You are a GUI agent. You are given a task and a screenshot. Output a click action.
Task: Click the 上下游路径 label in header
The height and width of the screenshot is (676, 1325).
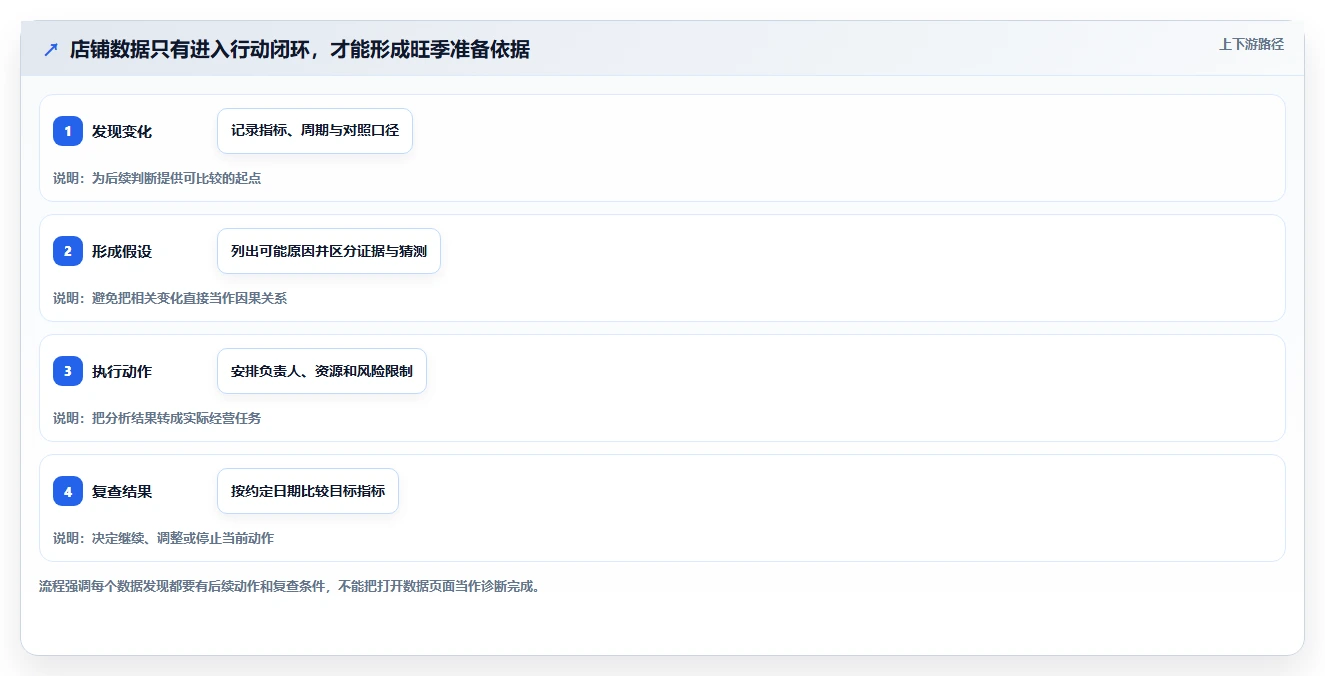pyautogui.click(x=1251, y=44)
